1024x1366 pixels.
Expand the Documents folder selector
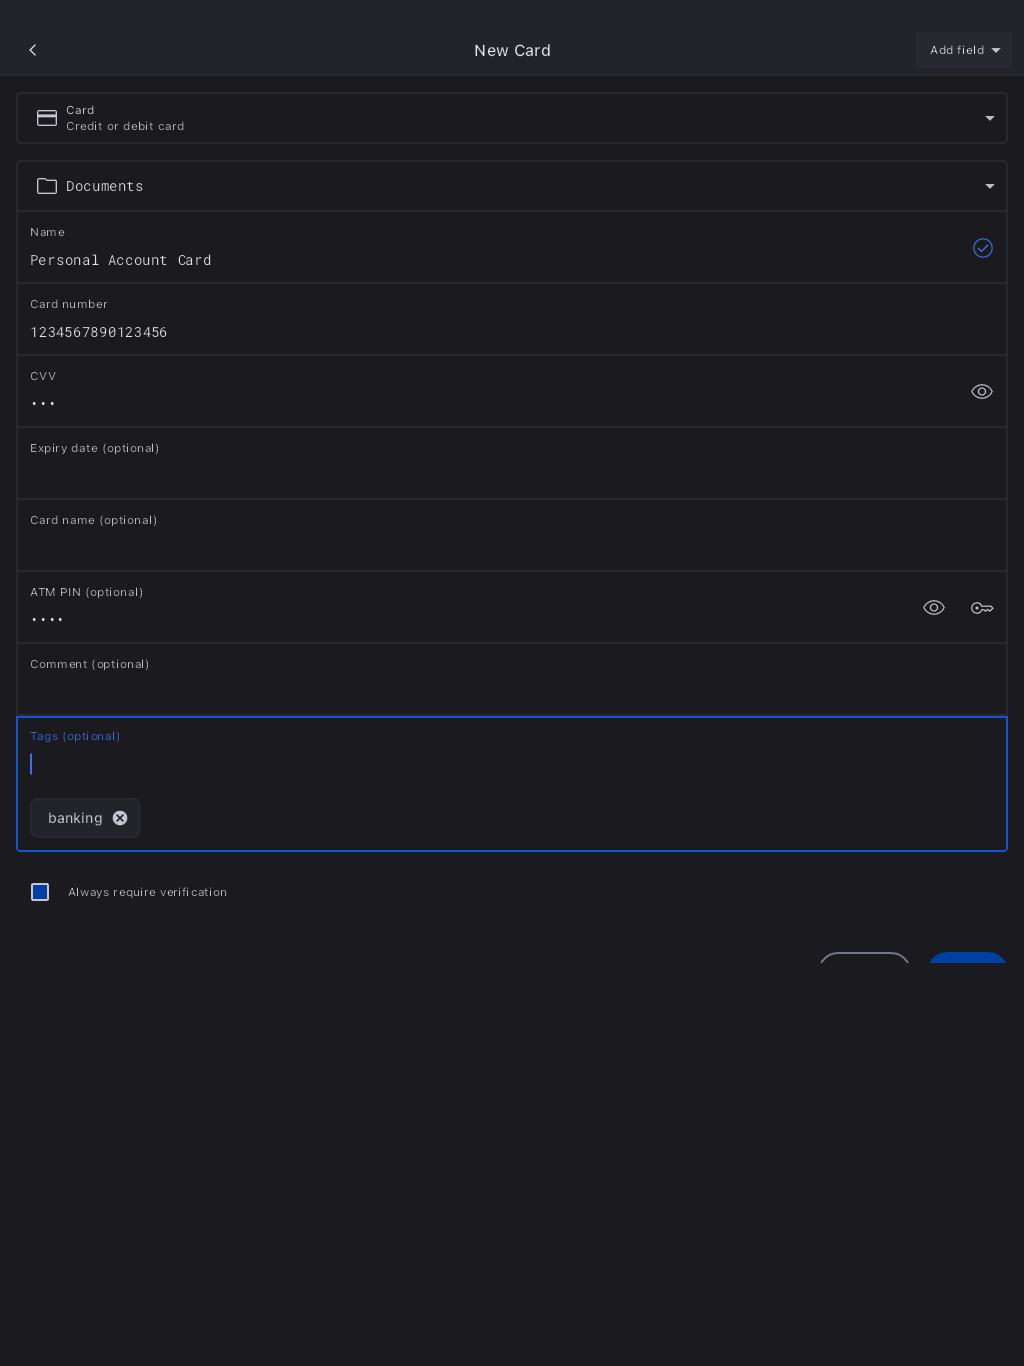989,186
